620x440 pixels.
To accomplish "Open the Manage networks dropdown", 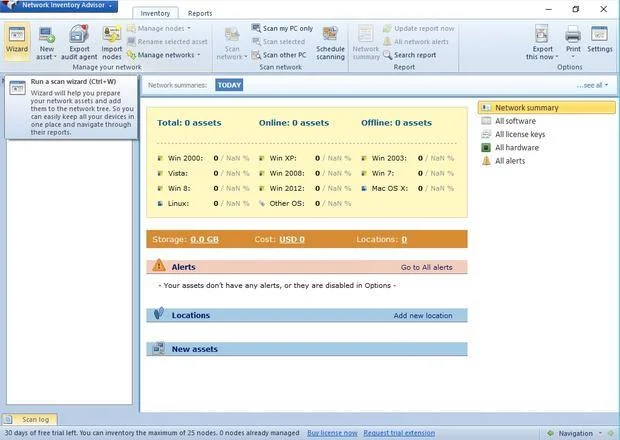I will (x=163, y=55).
